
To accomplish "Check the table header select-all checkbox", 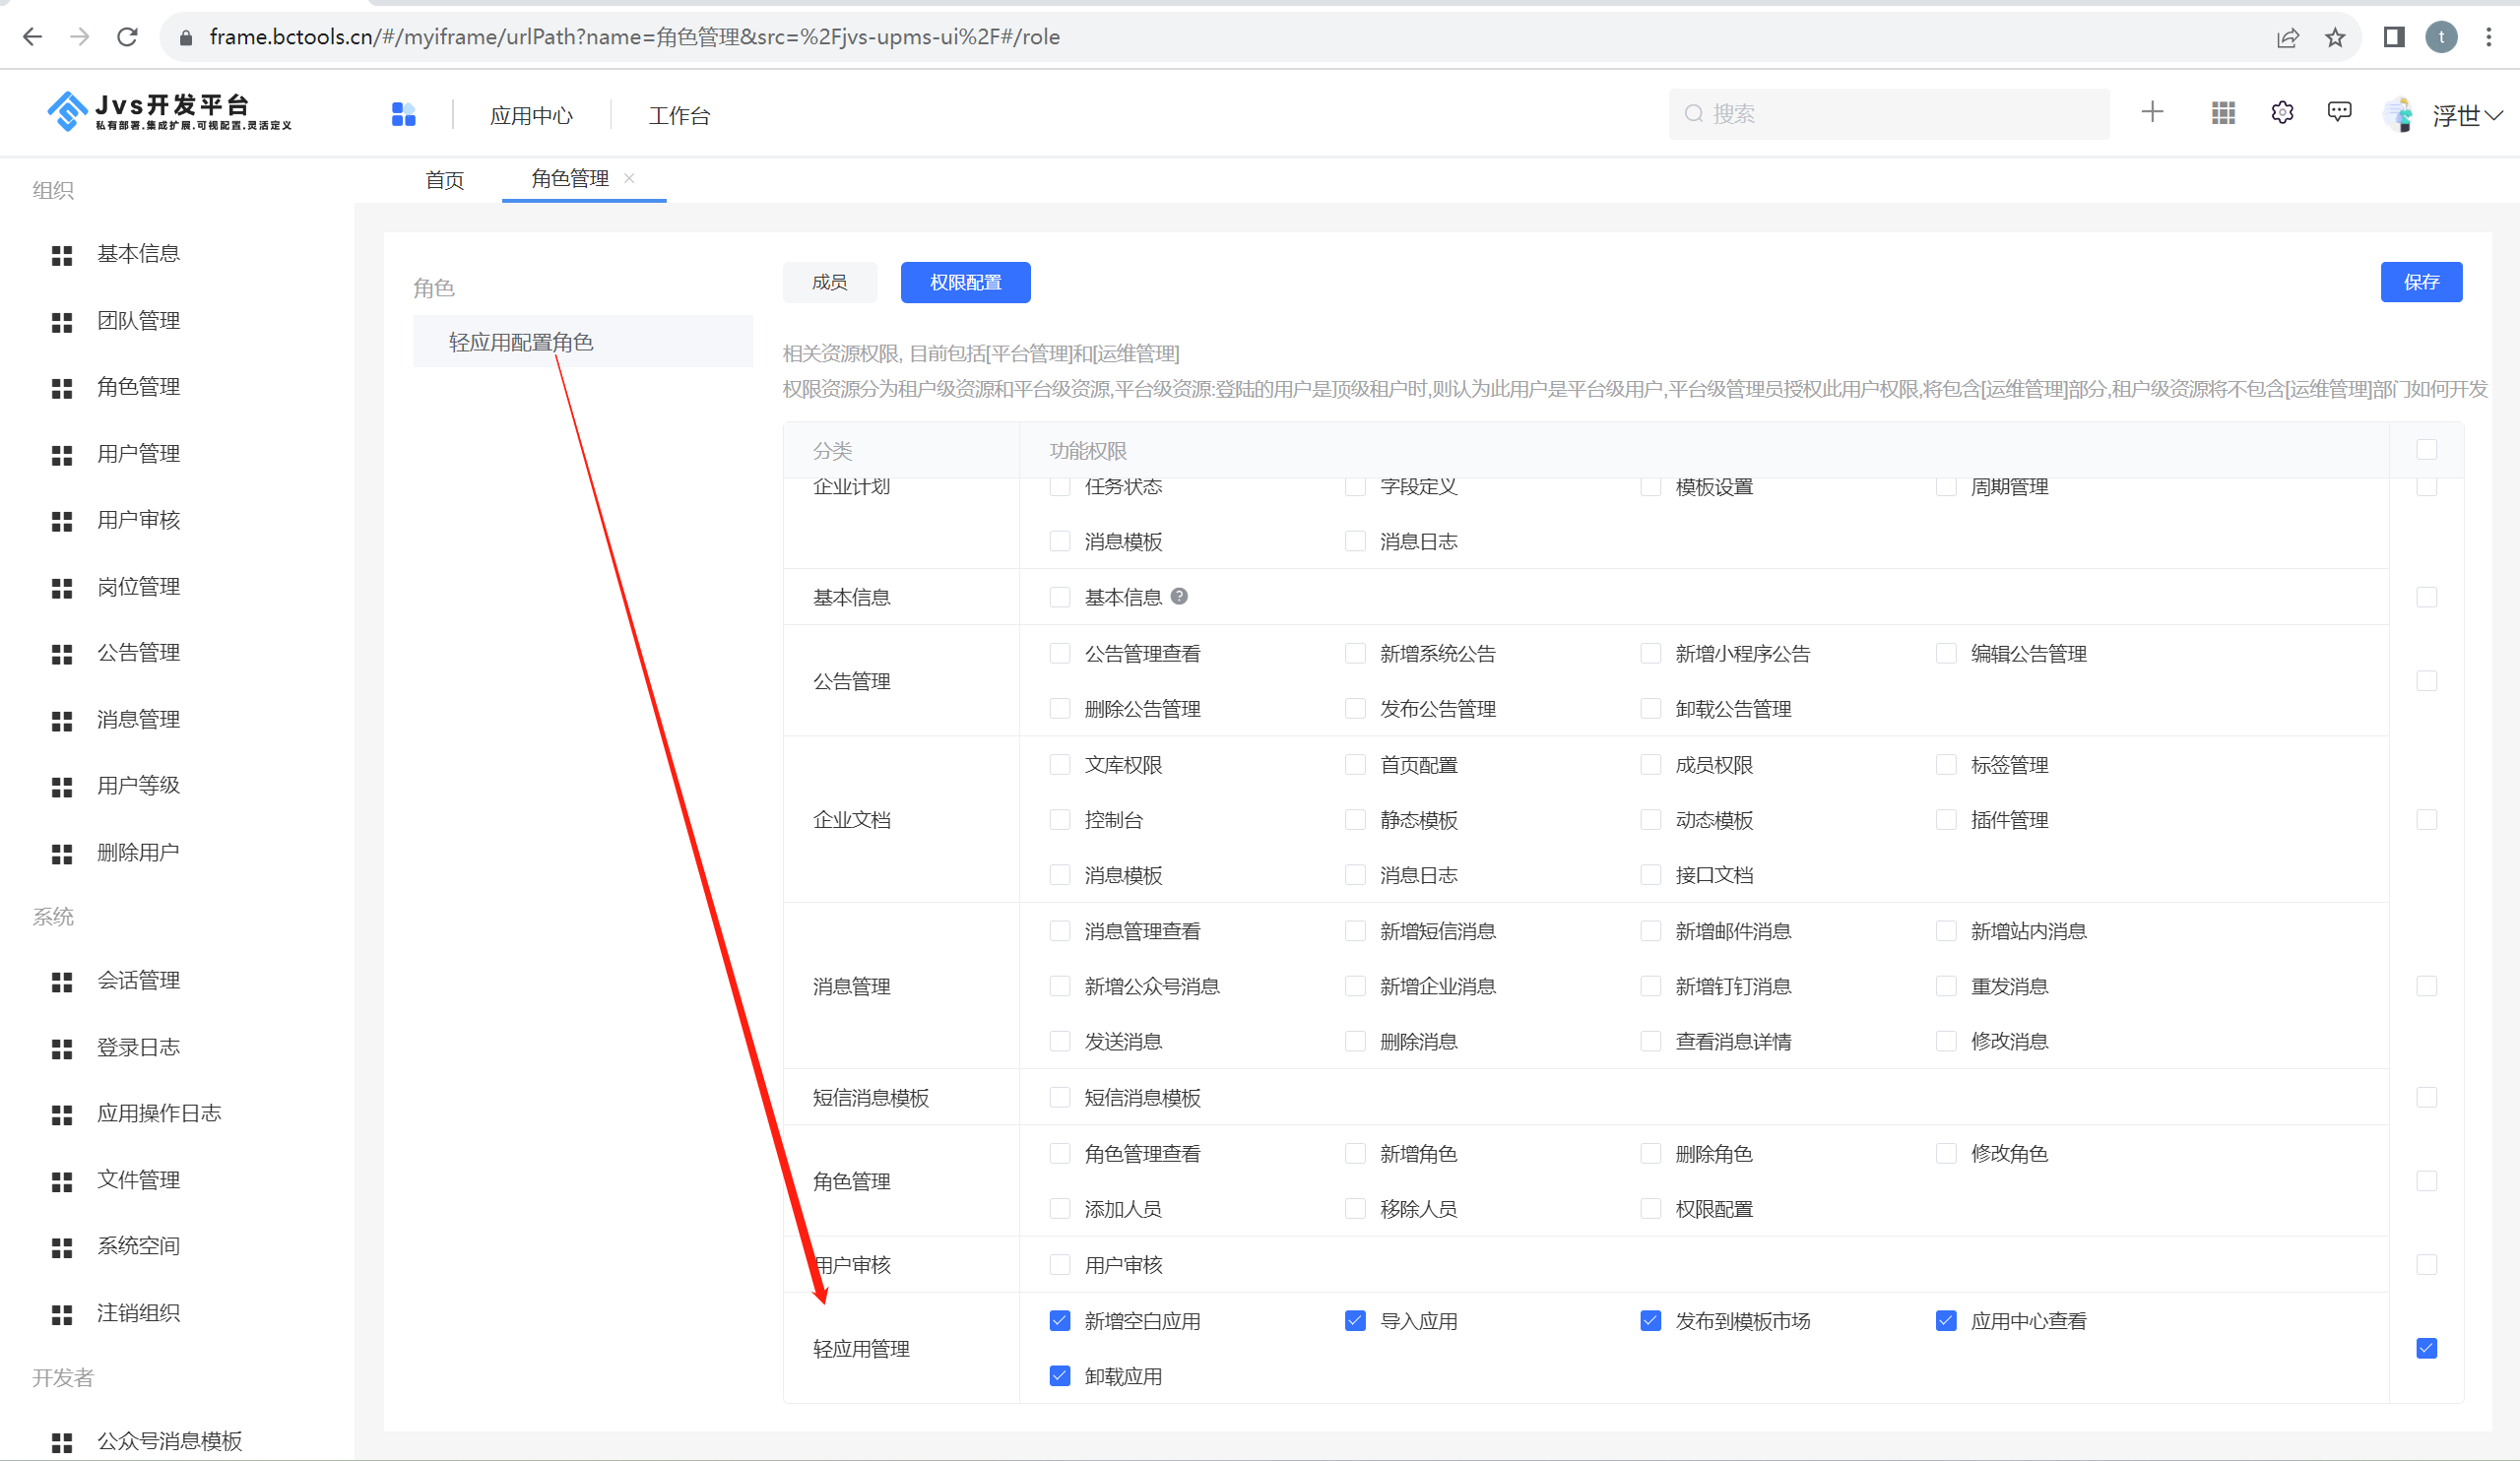I will tap(2426, 450).
